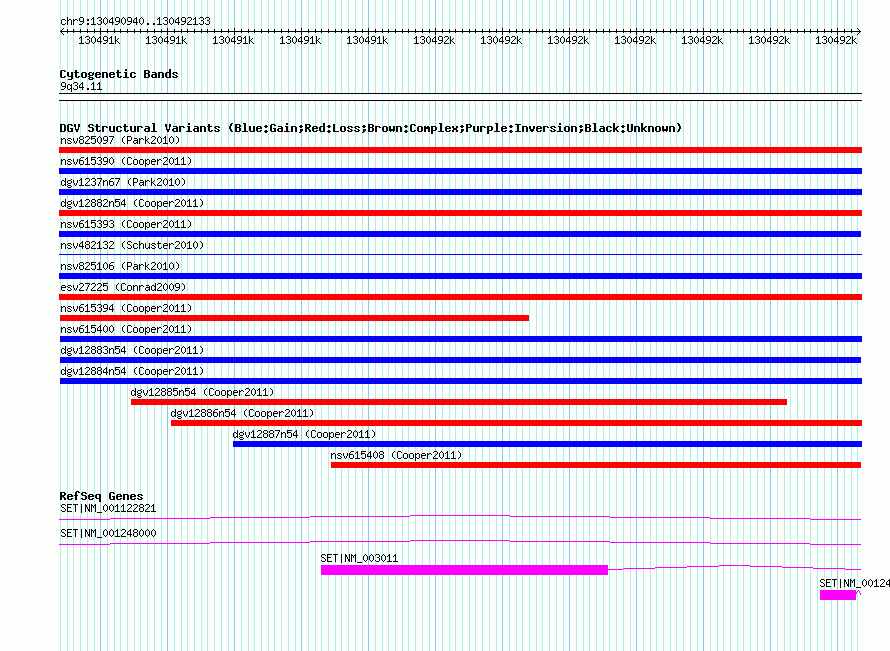Open the partially visible SET|NM_00124 transcript label
The height and width of the screenshot is (651, 890).
[854, 583]
